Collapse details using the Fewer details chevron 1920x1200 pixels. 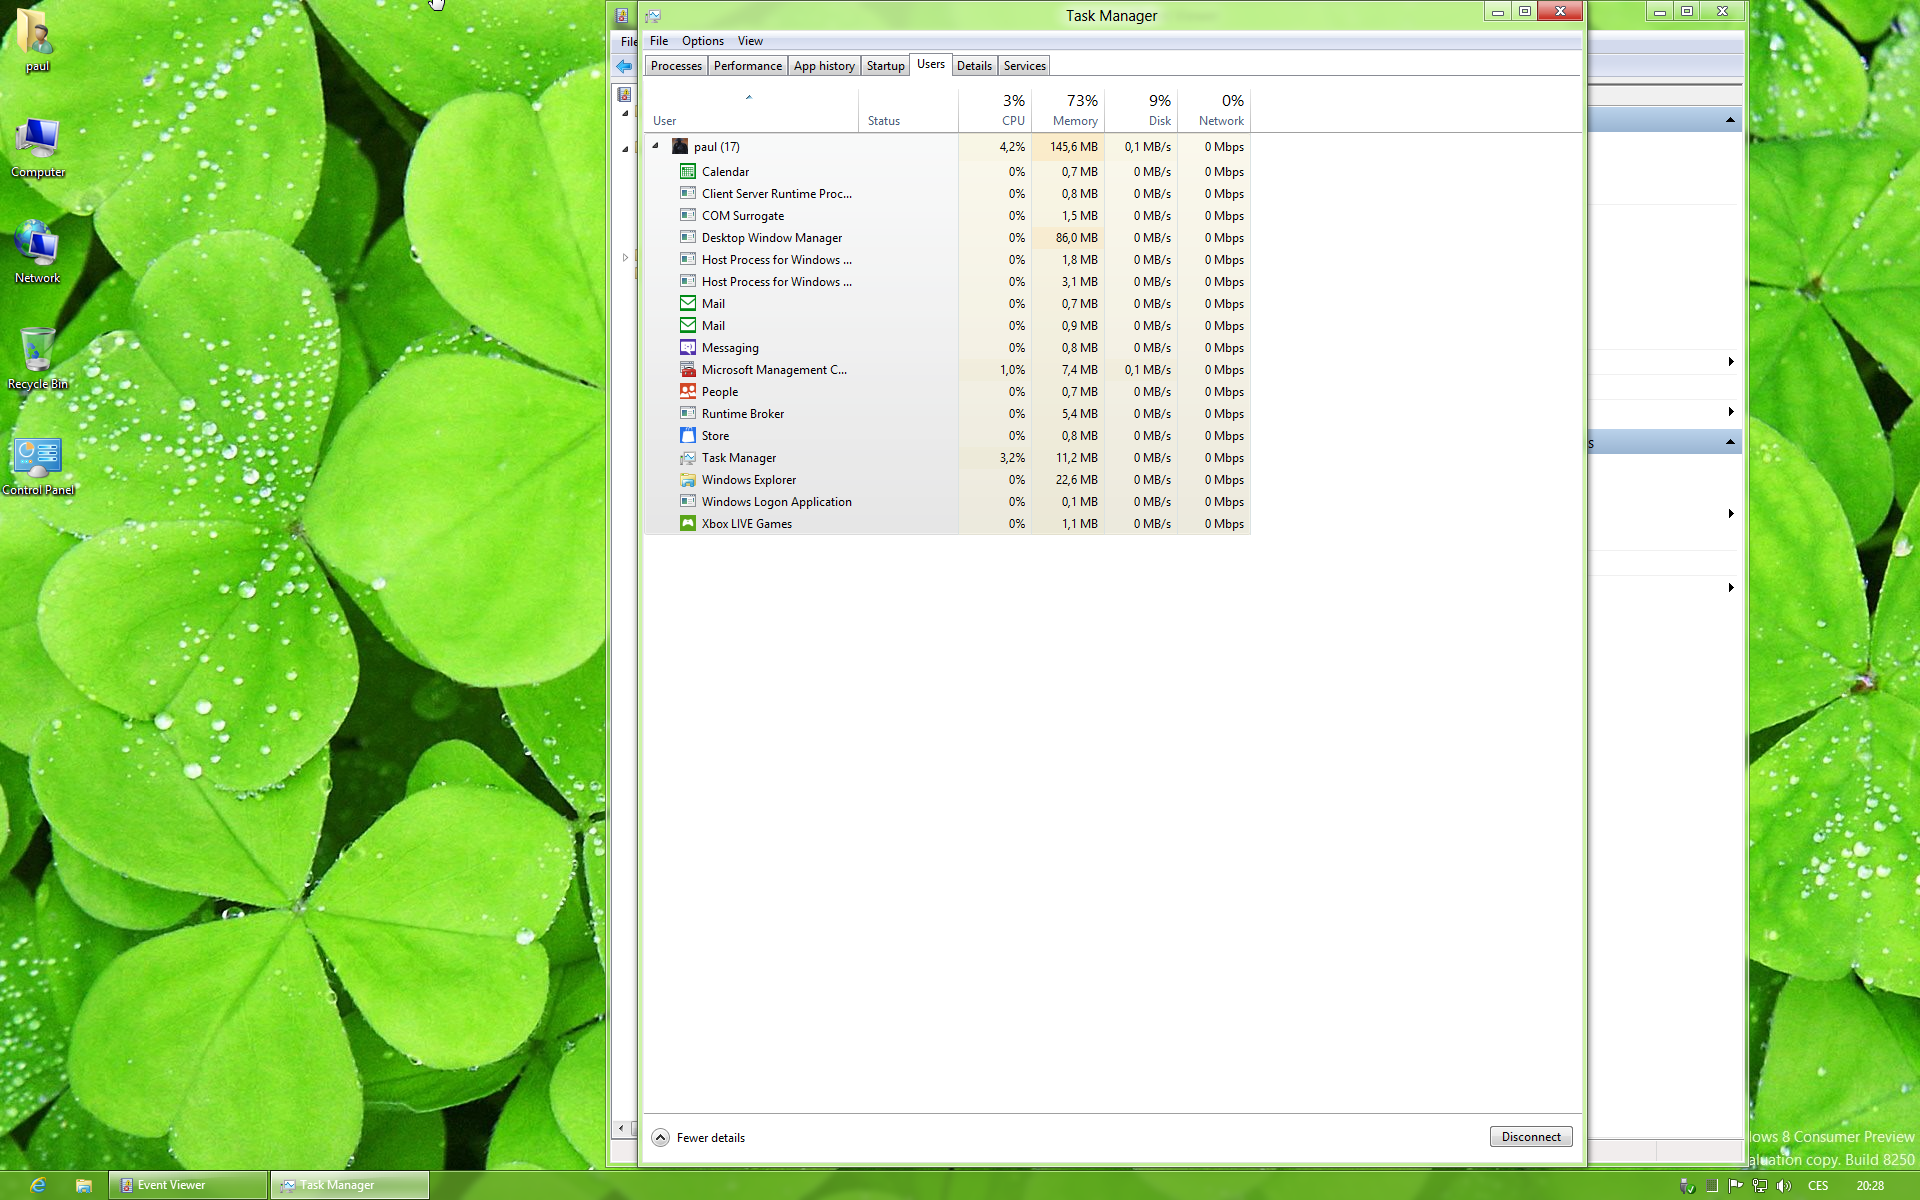coord(661,1138)
